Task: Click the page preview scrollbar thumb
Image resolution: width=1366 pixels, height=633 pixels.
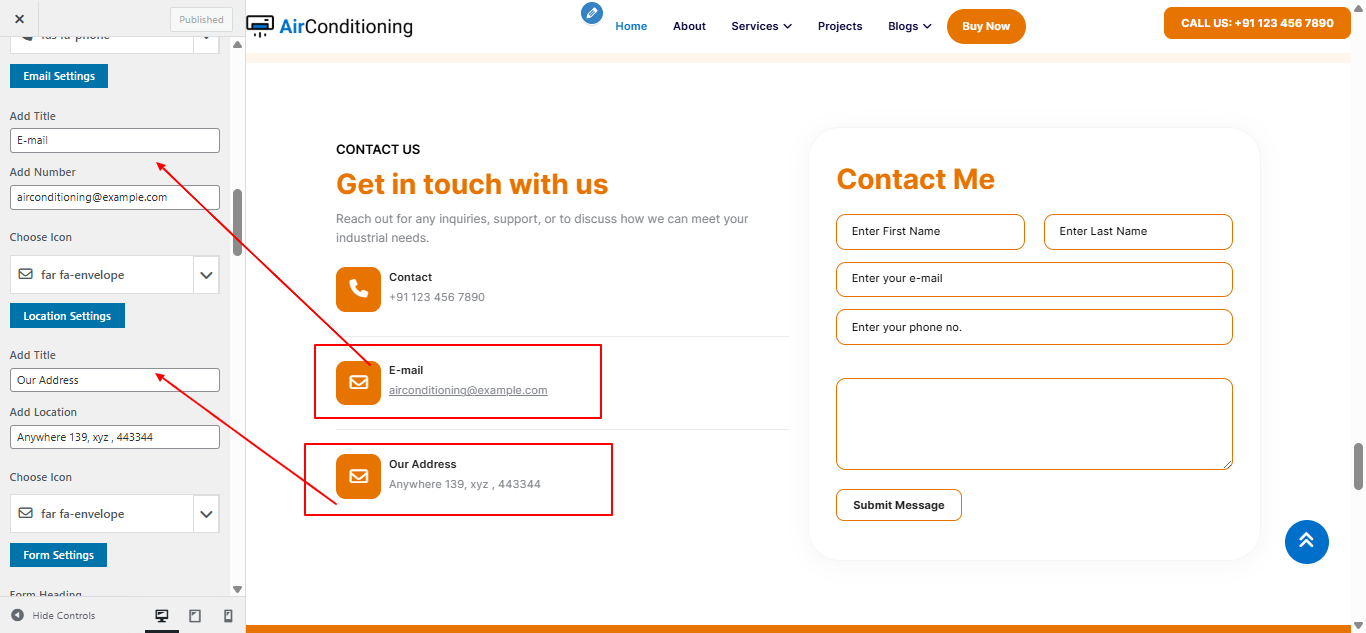Action: [x=1358, y=467]
